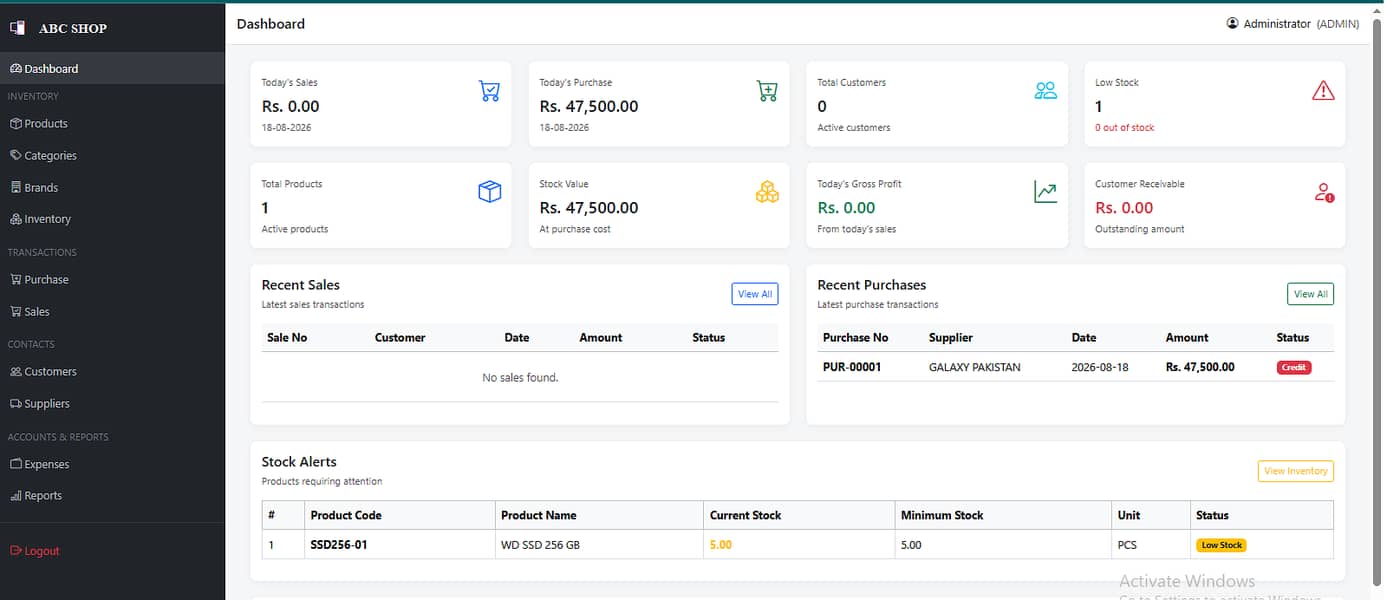Click purchase number PUR-00001

coord(852,367)
